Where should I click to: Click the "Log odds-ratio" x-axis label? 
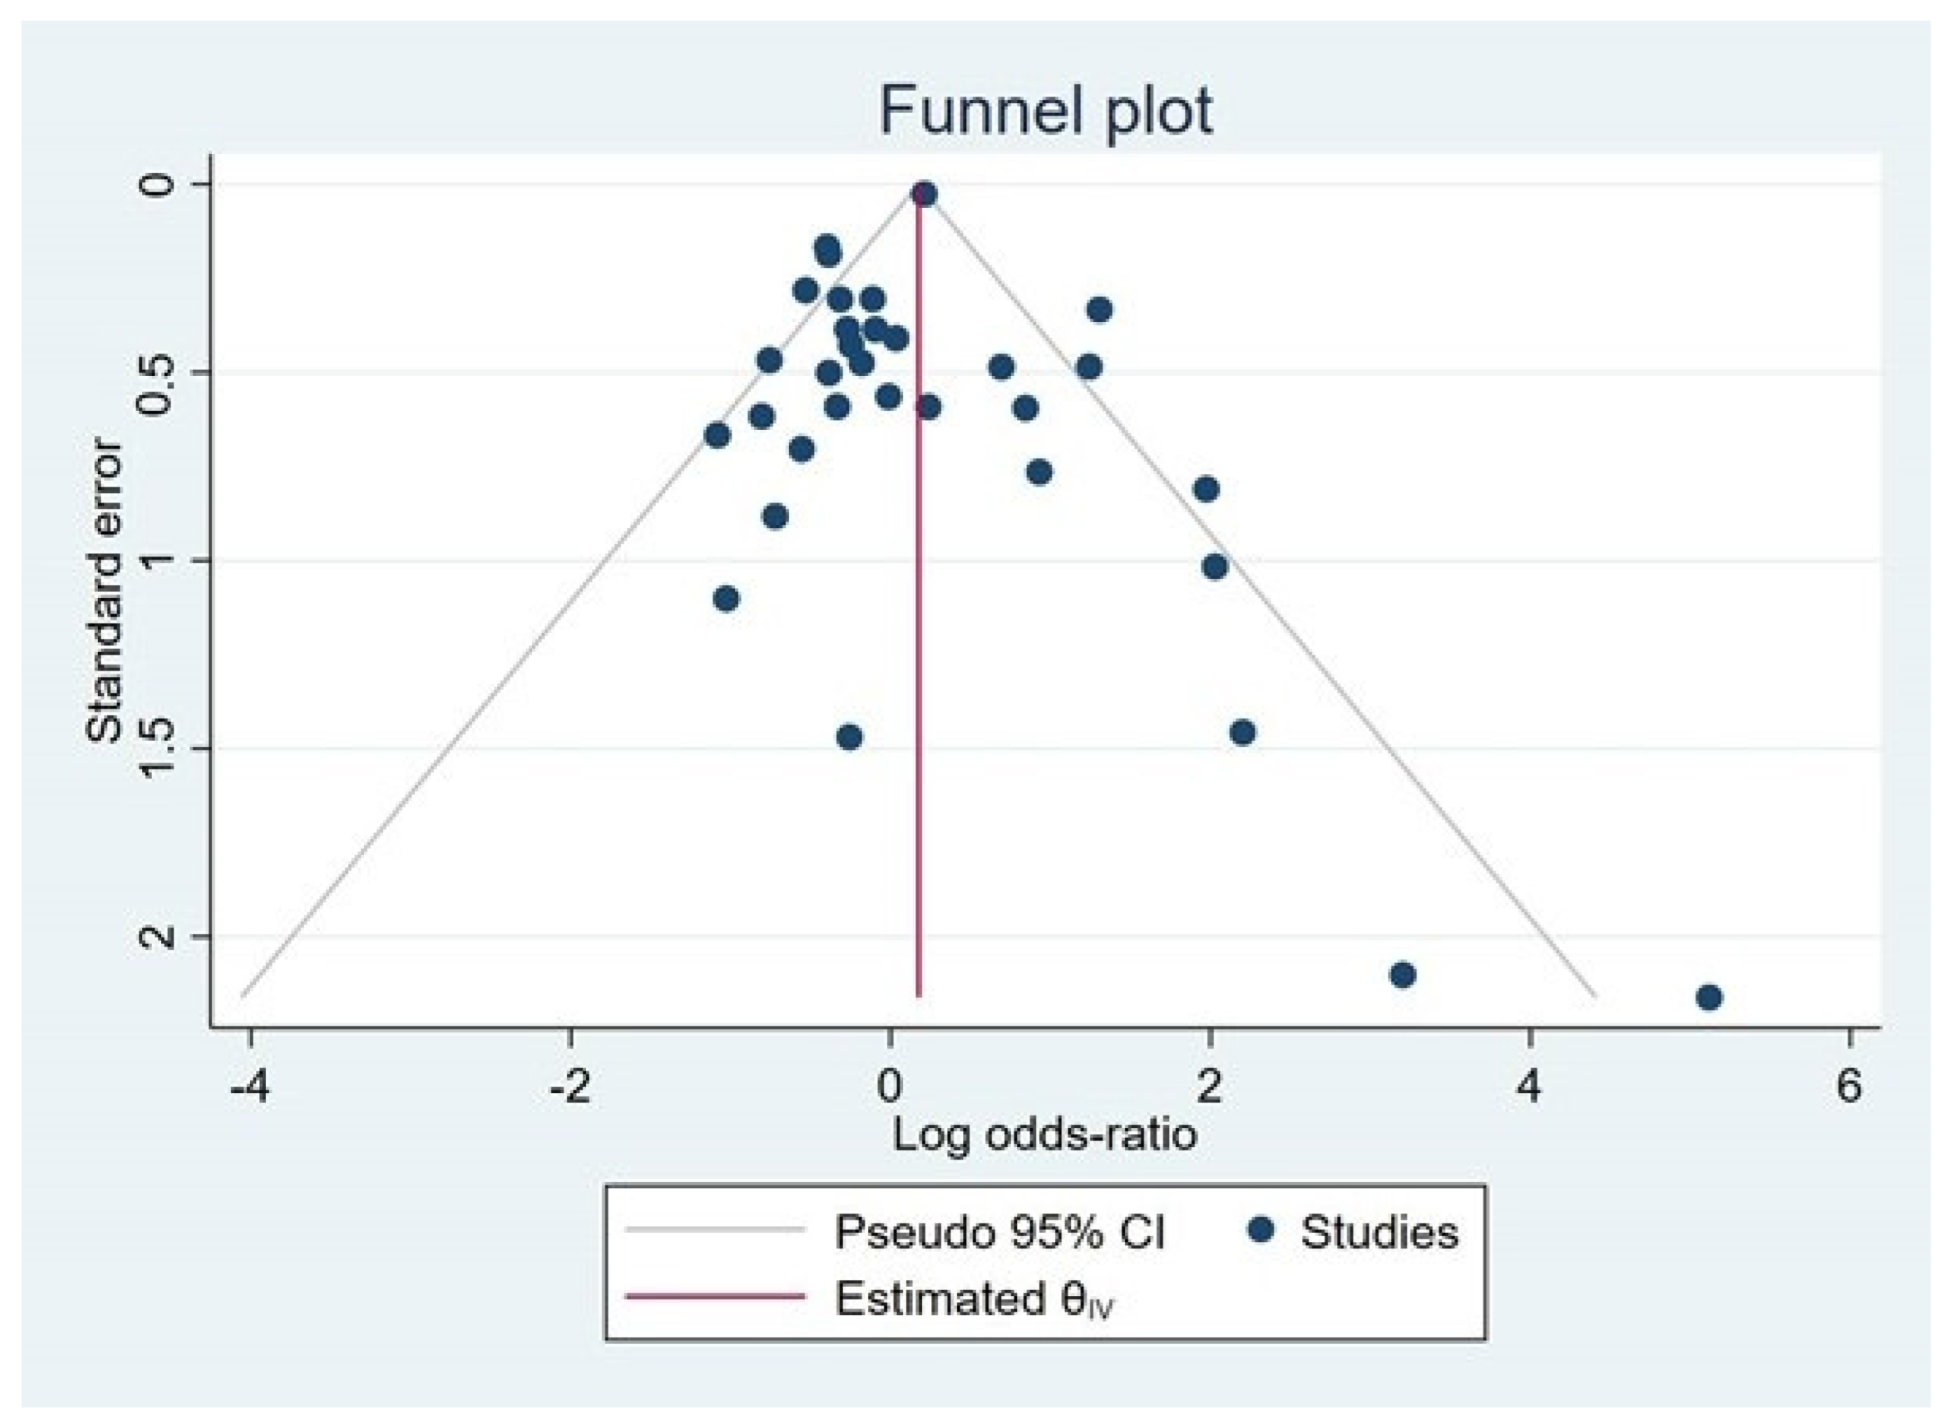tap(1044, 1136)
